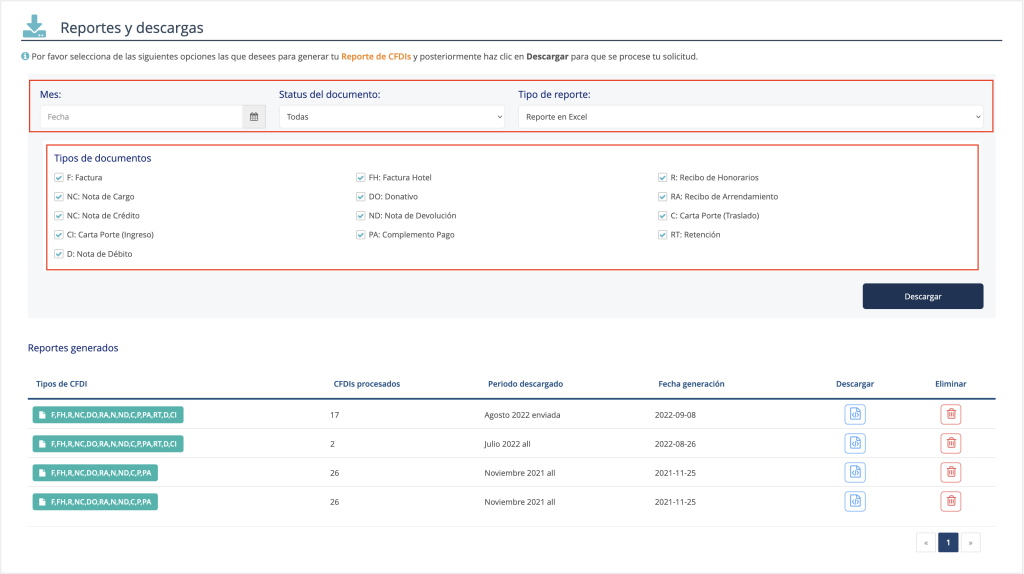This screenshot has width=1024, height=574.
Task: Click the CFDIs procesados column header
Action: pos(367,384)
